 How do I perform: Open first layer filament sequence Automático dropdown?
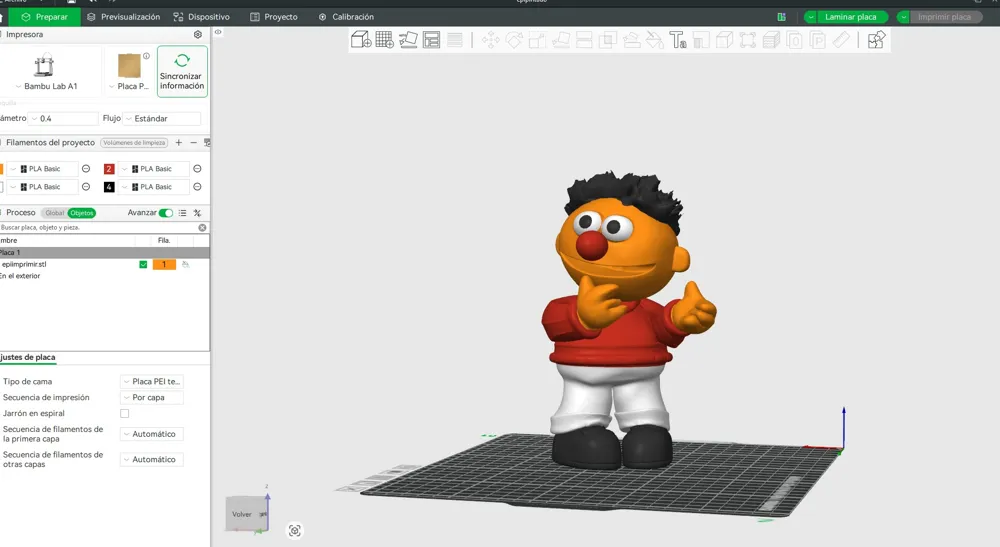coord(152,434)
